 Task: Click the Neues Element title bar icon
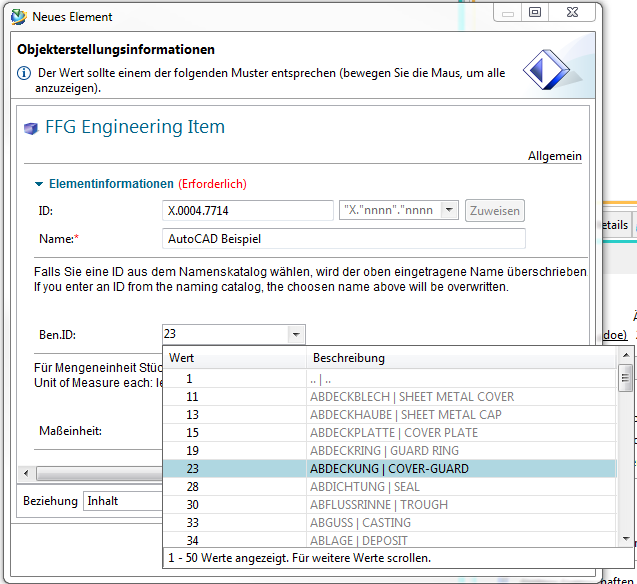click(x=17, y=16)
